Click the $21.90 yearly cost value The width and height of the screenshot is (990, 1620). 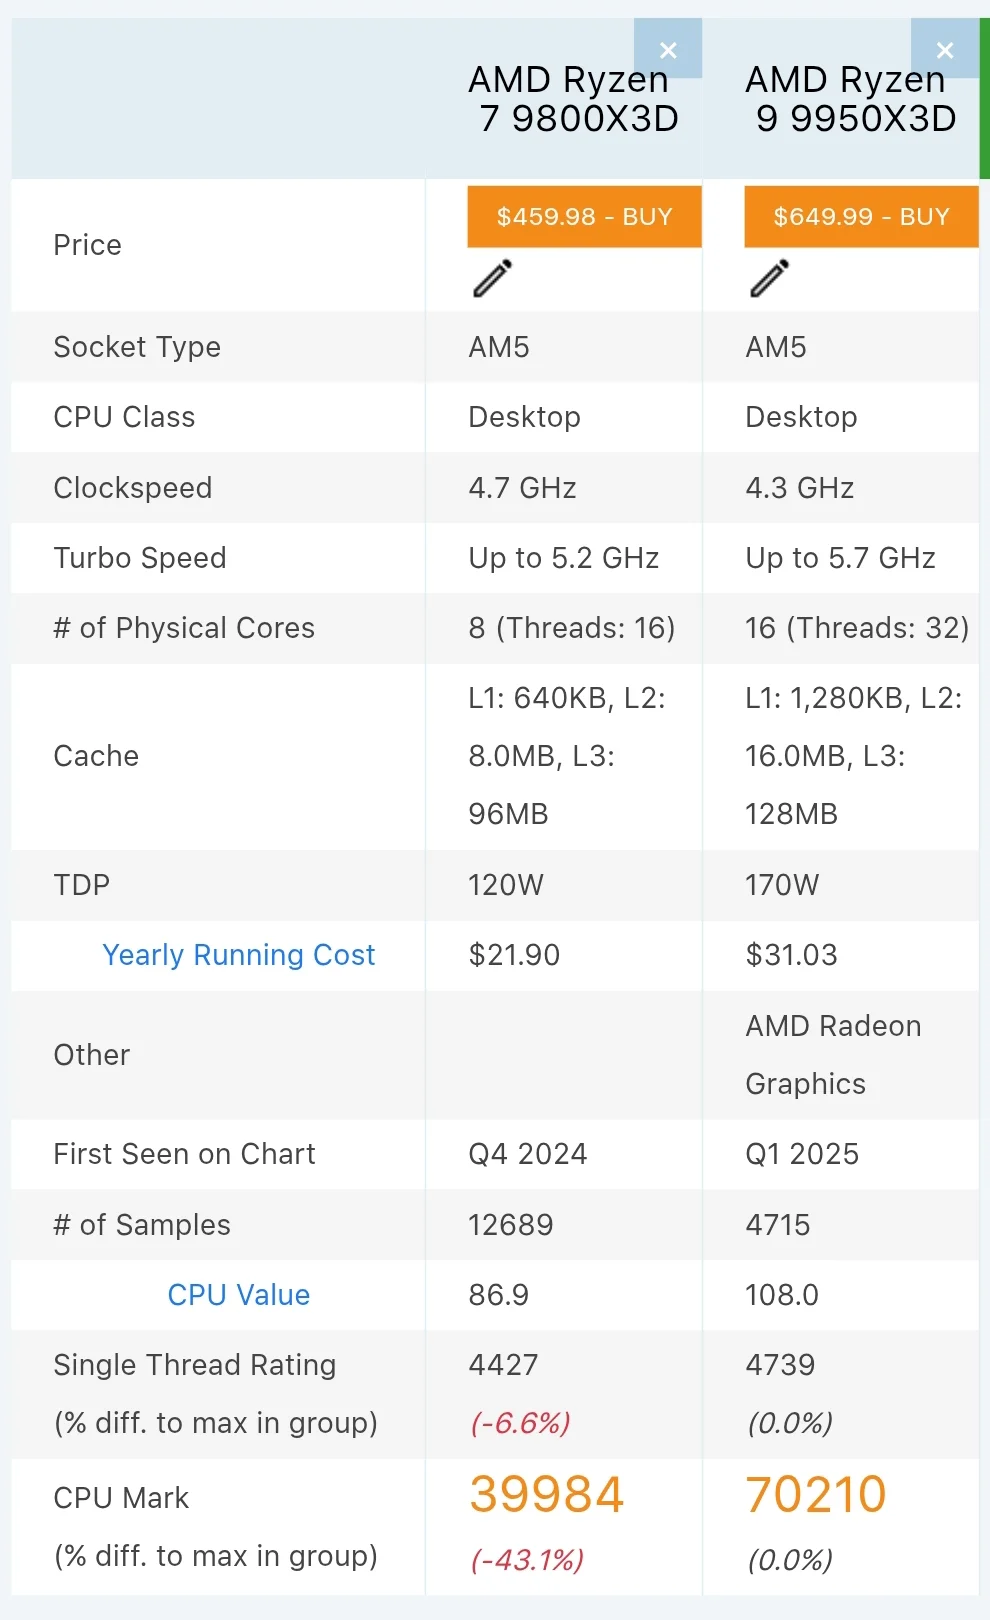pyautogui.click(x=514, y=955)
